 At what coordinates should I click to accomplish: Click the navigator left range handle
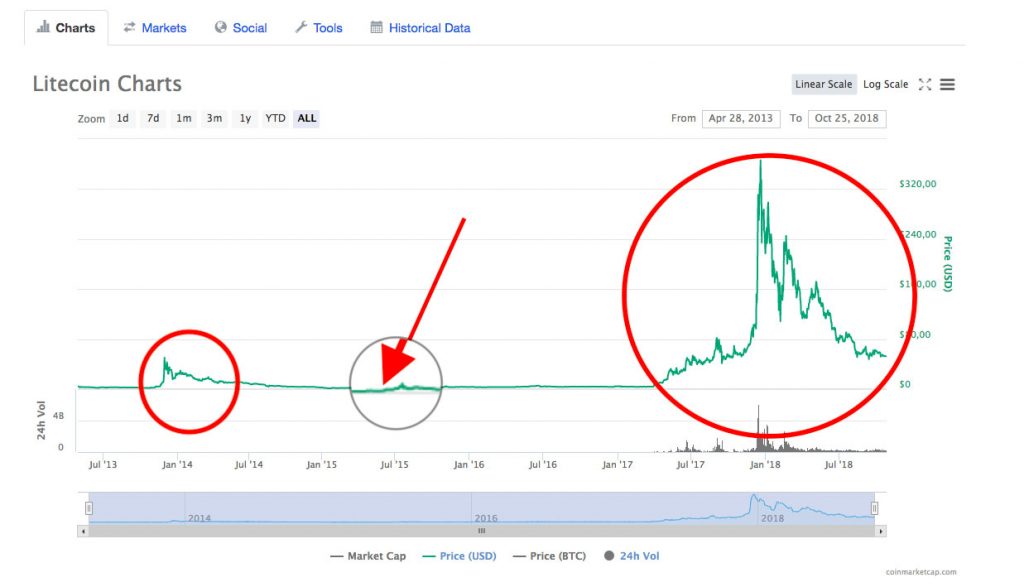click(89, 508)
